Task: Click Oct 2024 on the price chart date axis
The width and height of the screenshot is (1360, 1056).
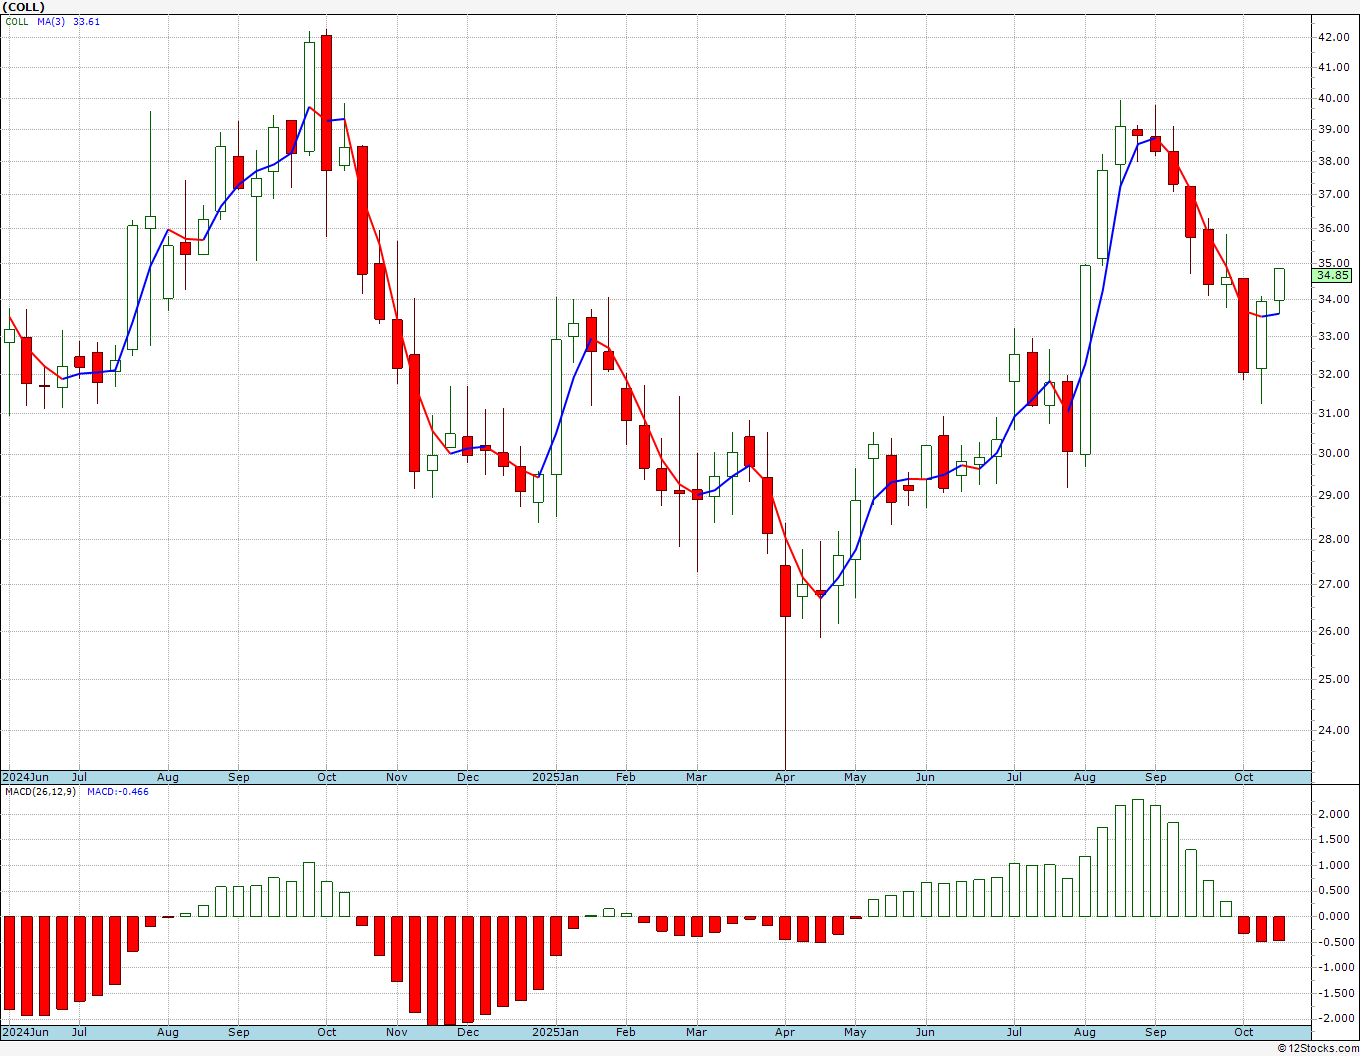Action: (326, 777)
